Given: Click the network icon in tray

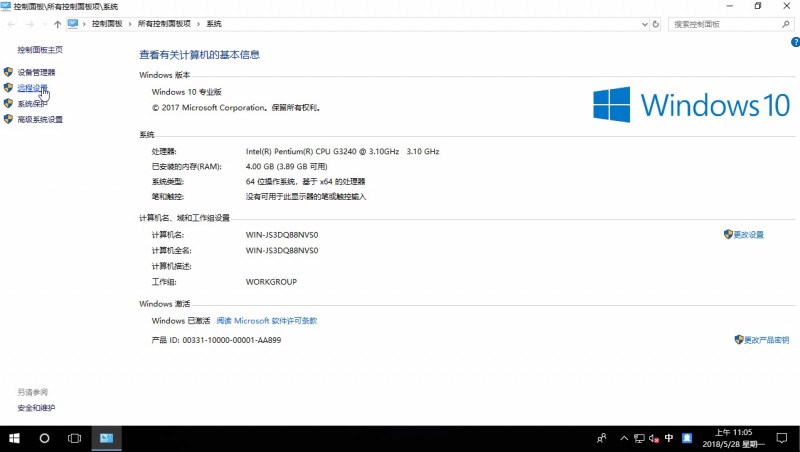Looking at the screenshot, I should point(639,438).
